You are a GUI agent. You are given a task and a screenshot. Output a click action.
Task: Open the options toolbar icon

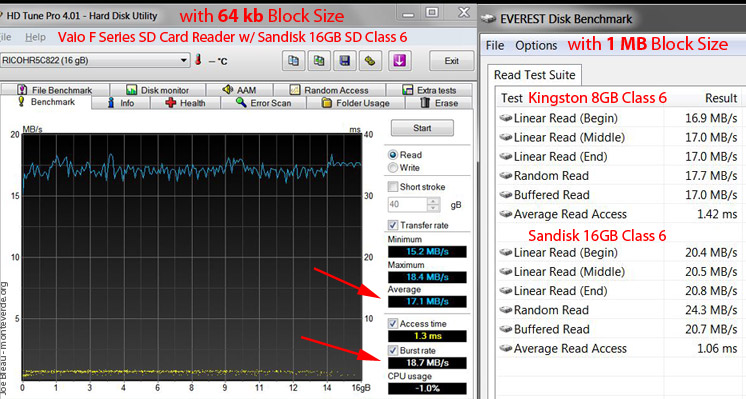pyautogui.click(x=370, y=61)
